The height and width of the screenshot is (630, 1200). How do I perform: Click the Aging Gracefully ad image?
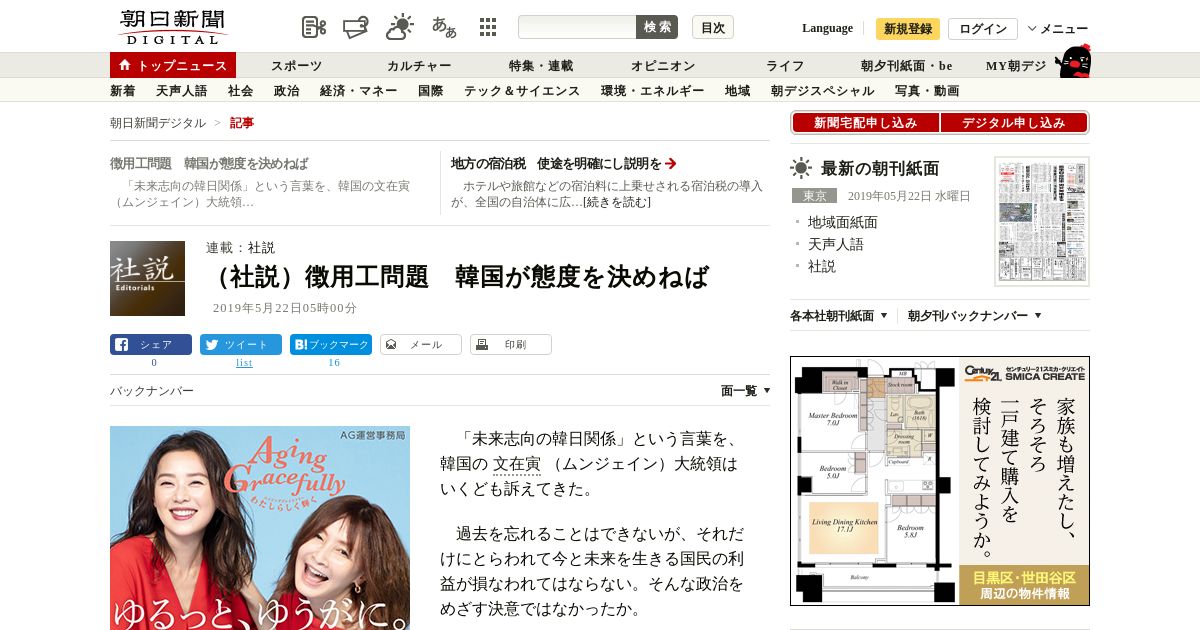260,528
